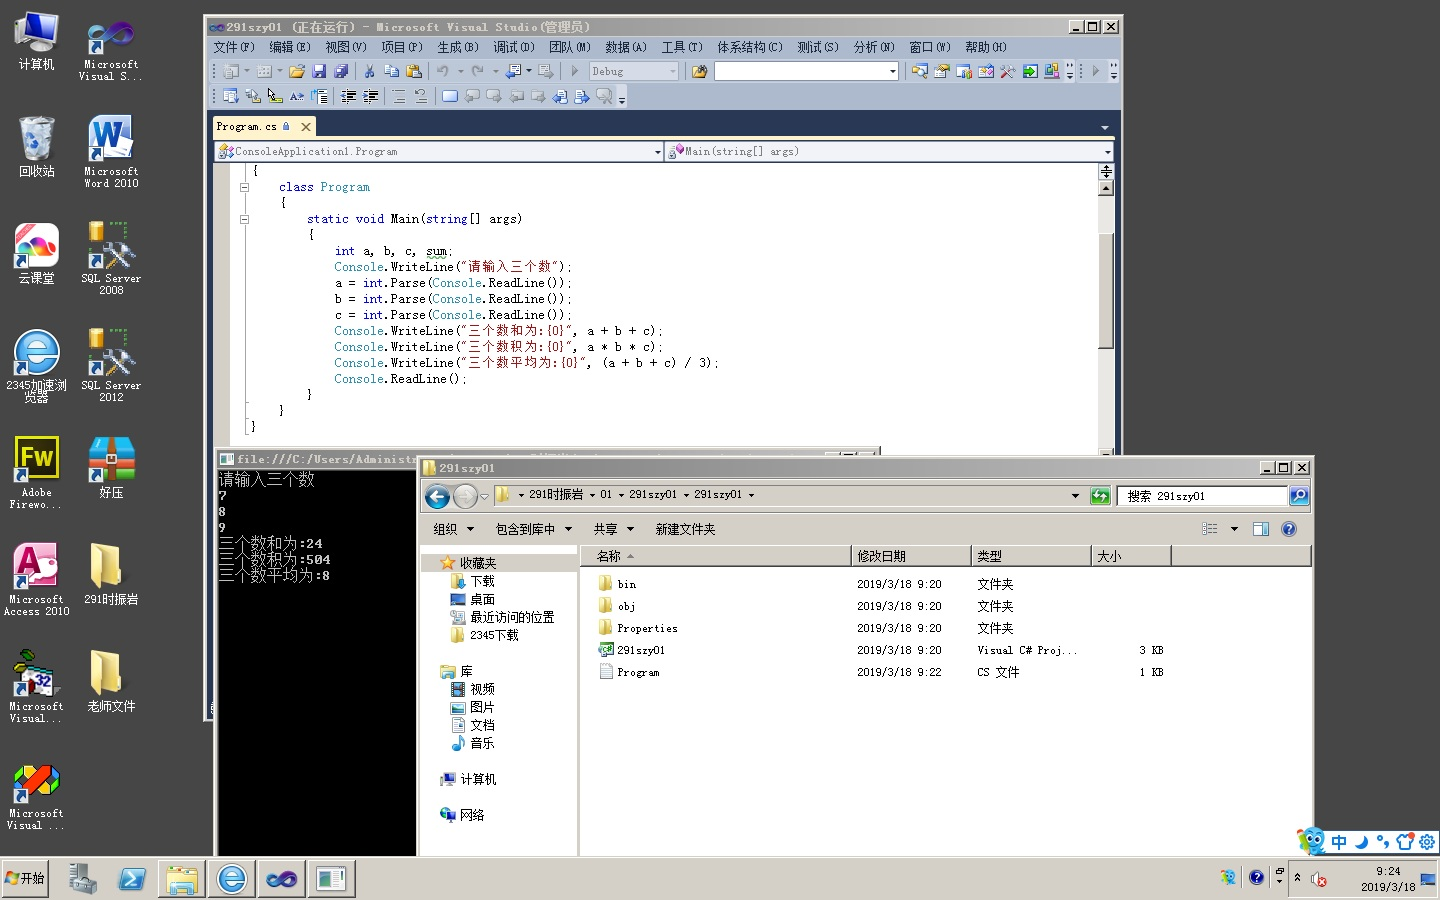
Task: Open the 调试 menu
Action: pyautogui.click(x=513, y=47)
